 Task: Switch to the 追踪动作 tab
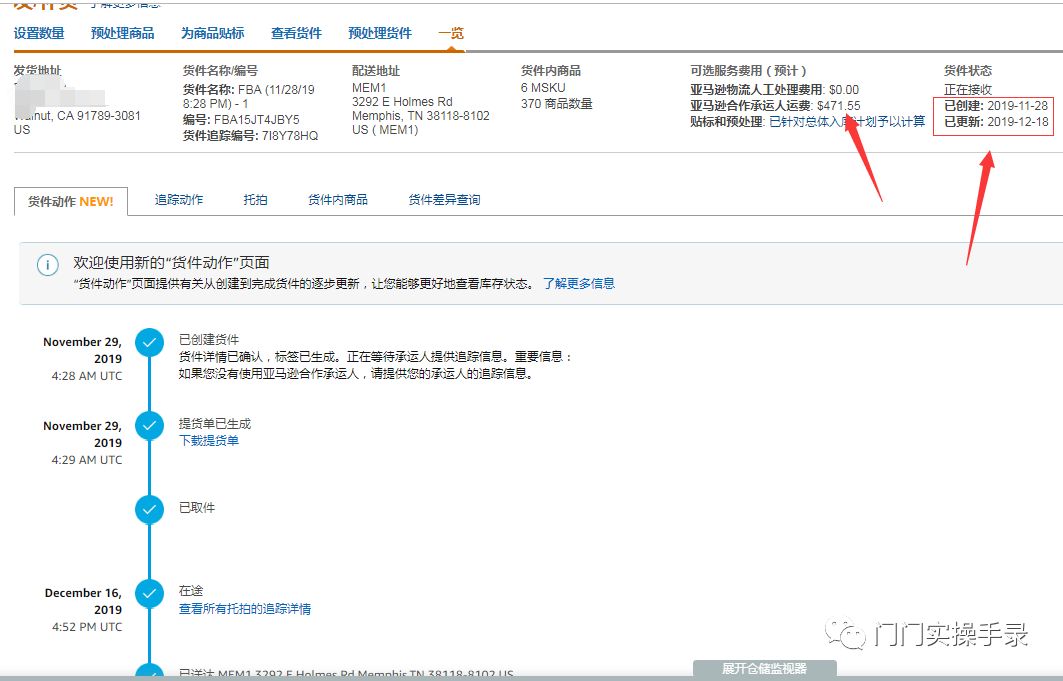(x=179, y=199)
